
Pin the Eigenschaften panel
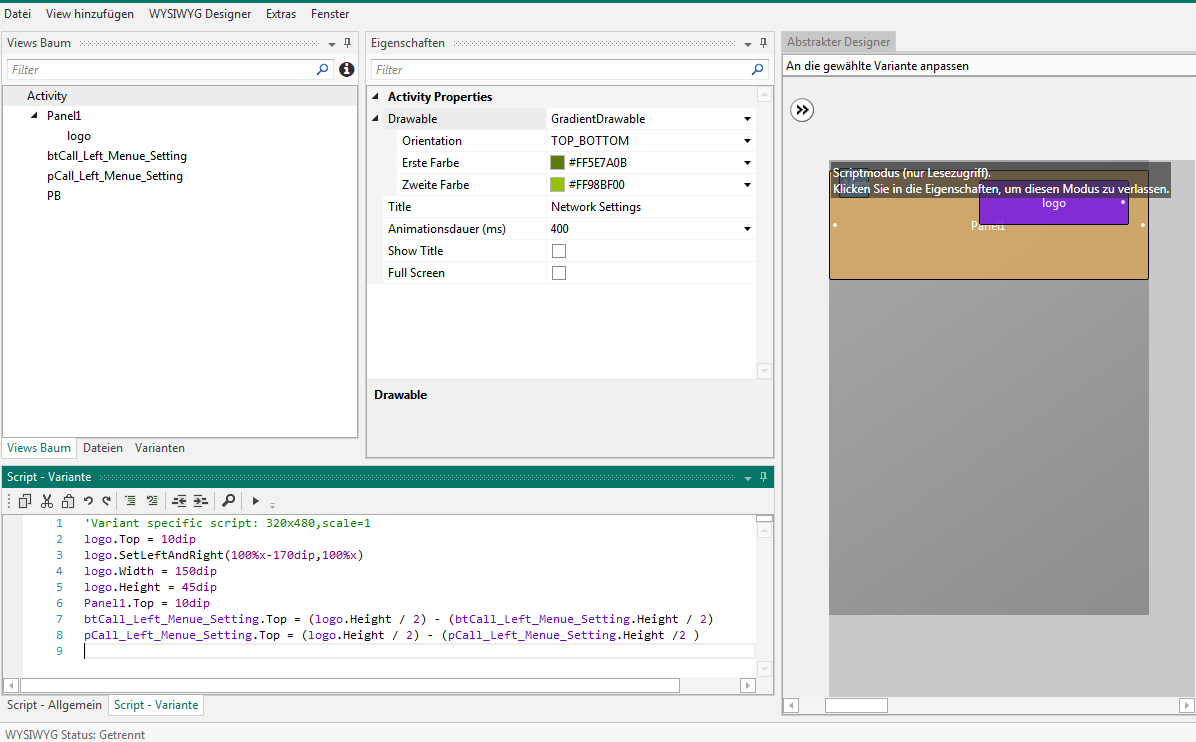pos(763,43)
